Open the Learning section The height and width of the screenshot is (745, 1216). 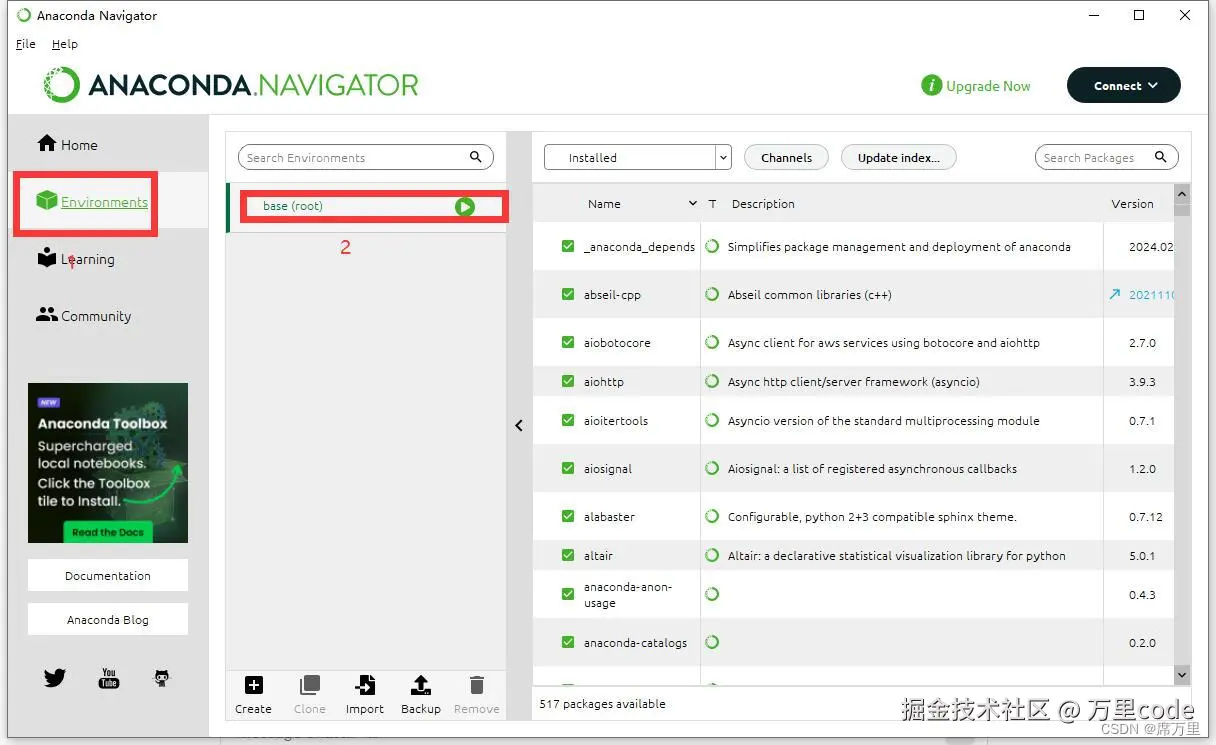[x=76, y=258]
